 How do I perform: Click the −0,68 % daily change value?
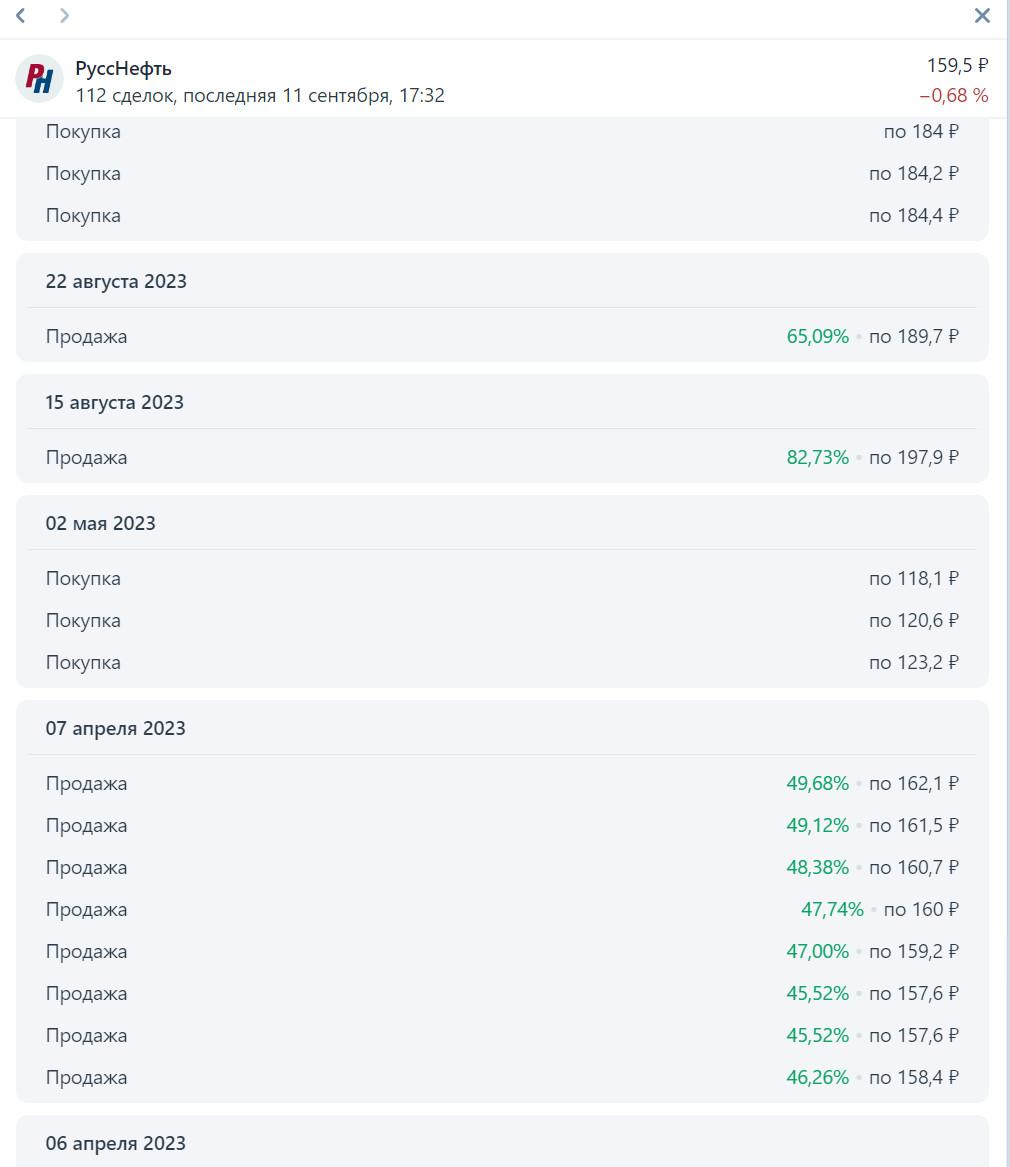(x=953, y=95)
